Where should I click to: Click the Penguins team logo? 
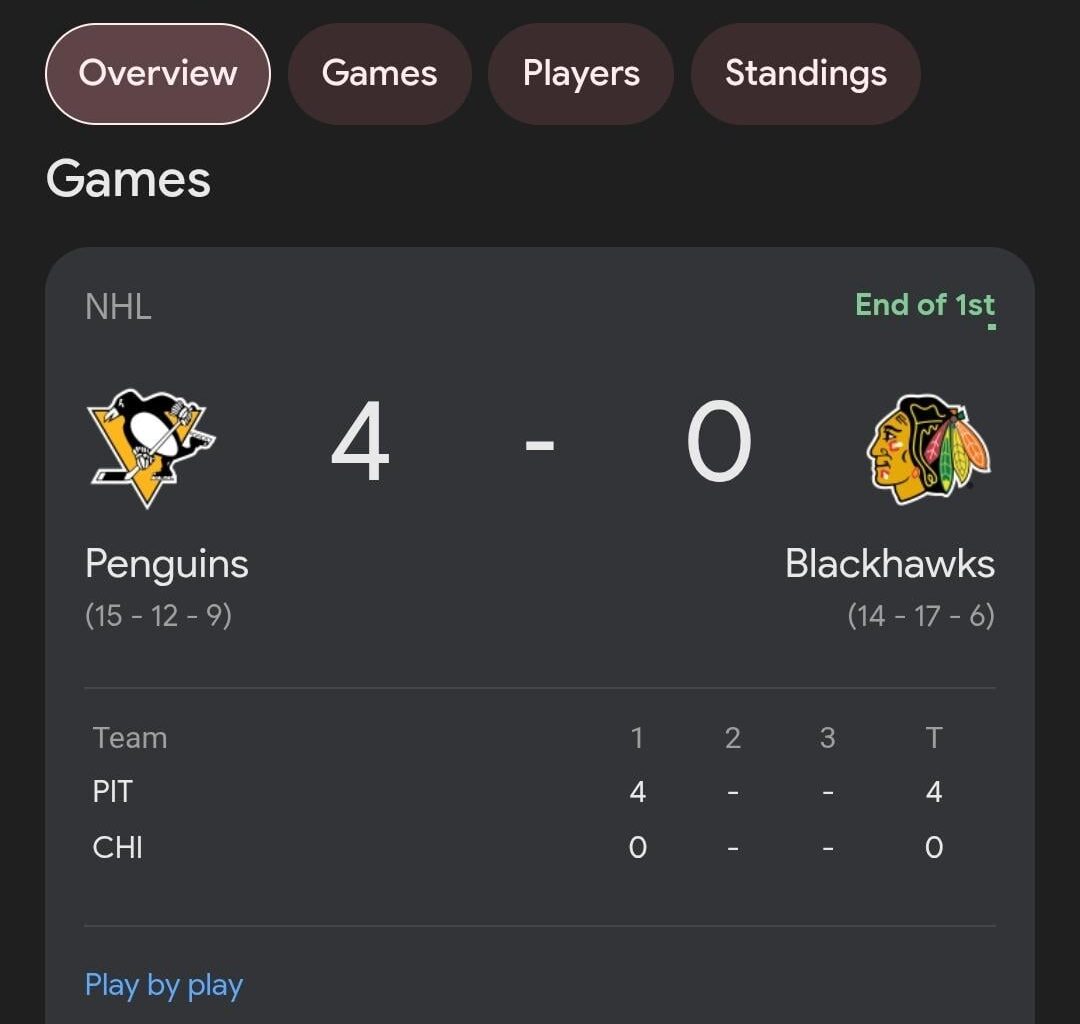click(x=152, y=447)
